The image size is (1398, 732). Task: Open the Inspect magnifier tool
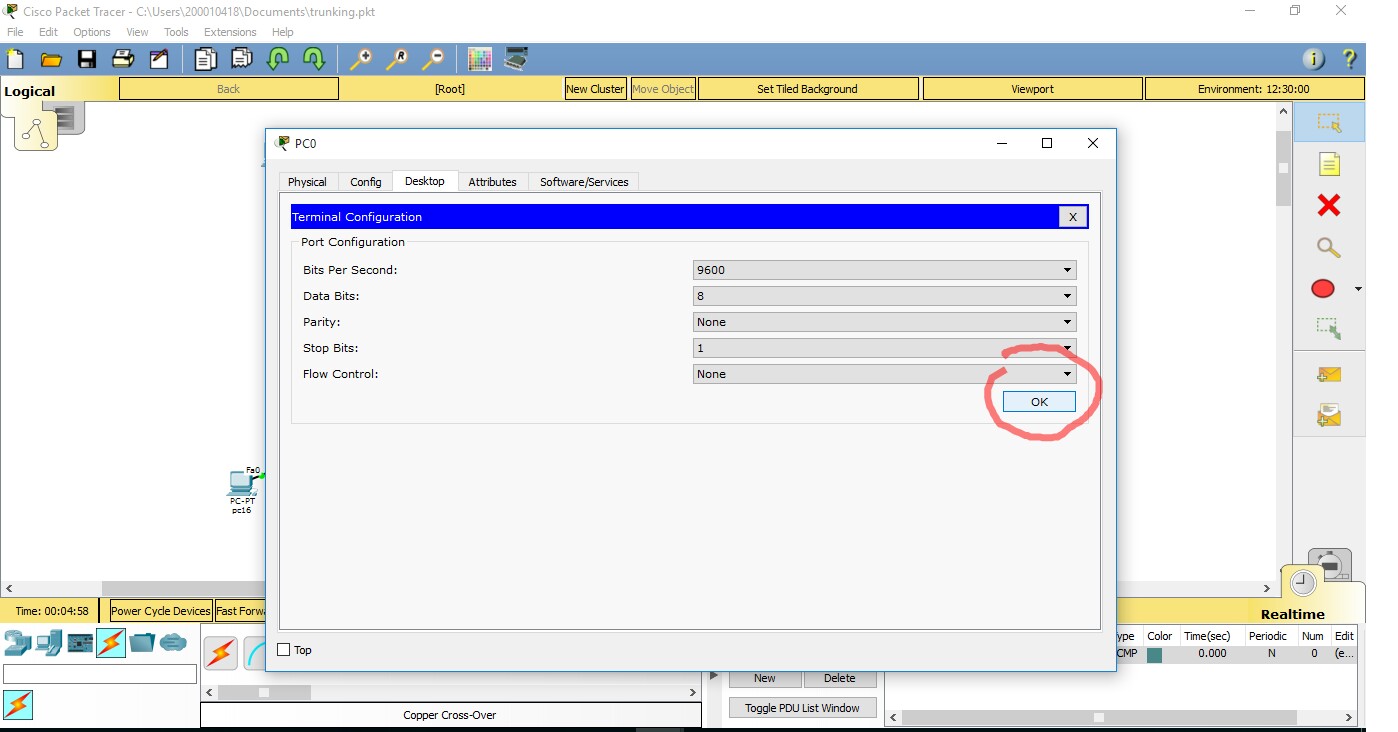pos(1328,247)
